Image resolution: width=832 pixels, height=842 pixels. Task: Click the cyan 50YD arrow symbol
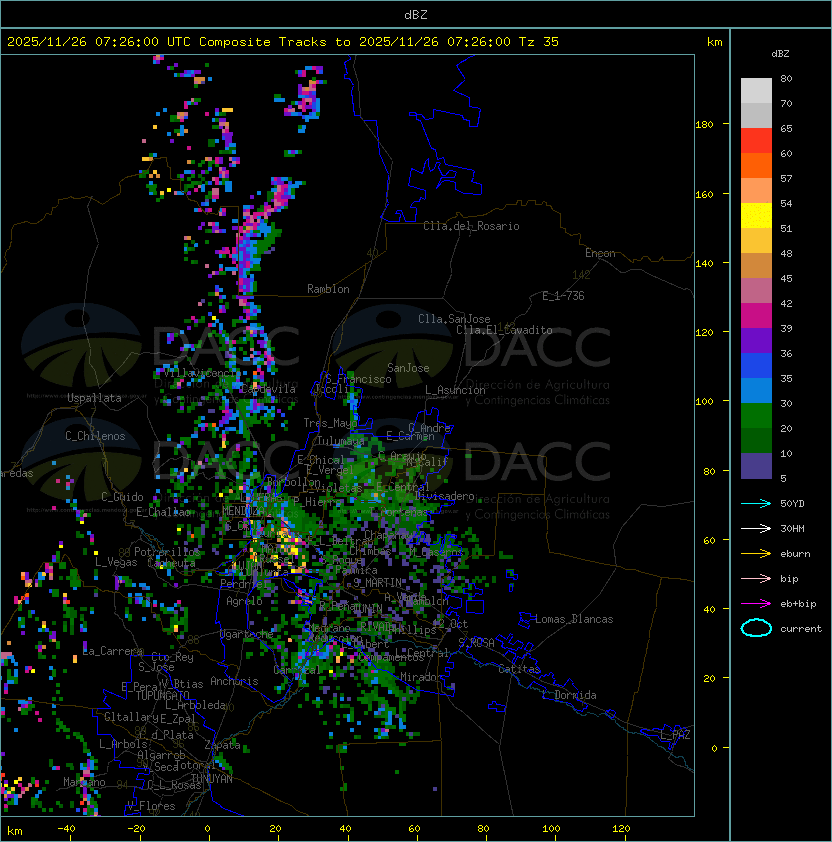point(756,504)
